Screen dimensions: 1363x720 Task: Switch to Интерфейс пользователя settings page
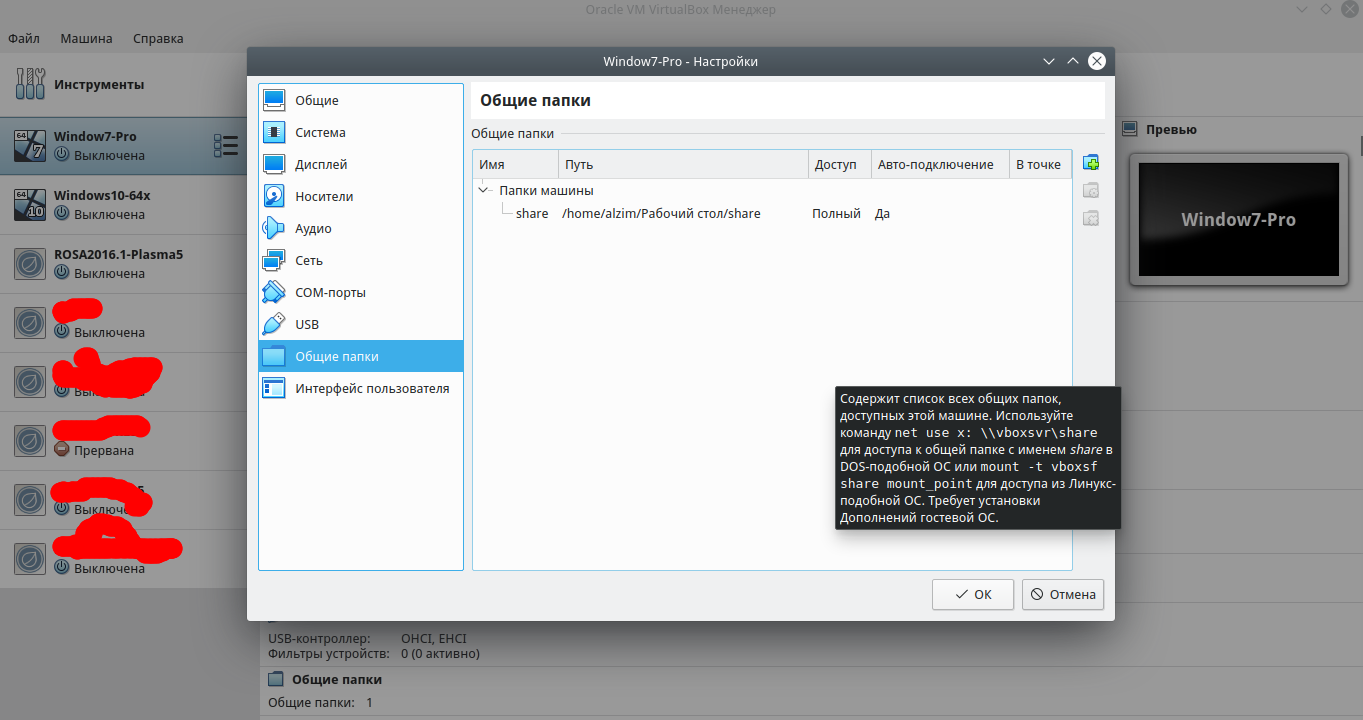click(x=361, y=388)
